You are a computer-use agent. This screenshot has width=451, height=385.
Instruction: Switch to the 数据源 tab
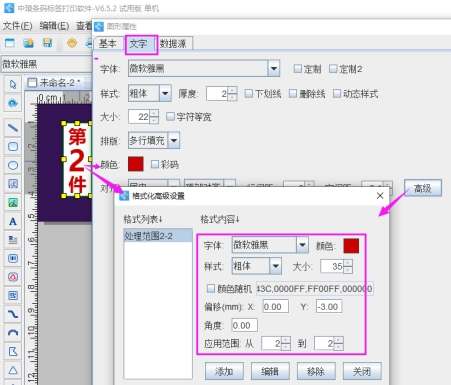(x=173, y=44)
